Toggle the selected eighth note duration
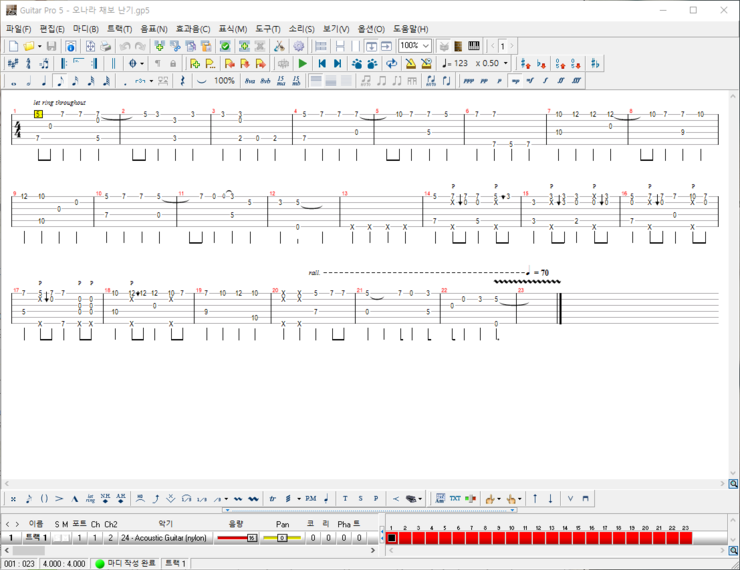 [60, 81]
